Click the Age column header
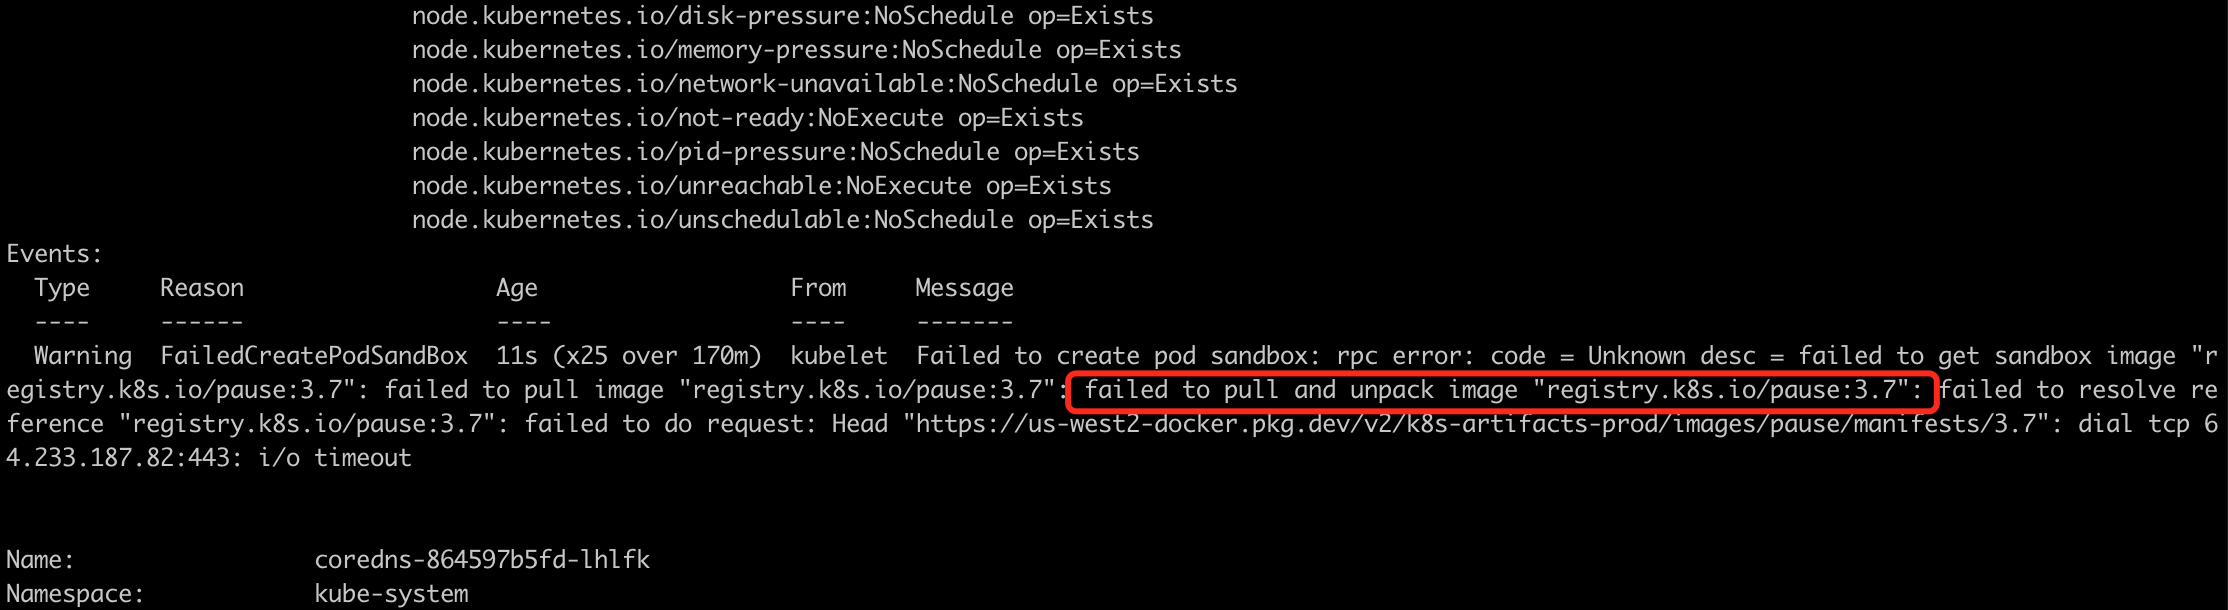This screenshot has height=610, width=2228. [x=517, y=289]
